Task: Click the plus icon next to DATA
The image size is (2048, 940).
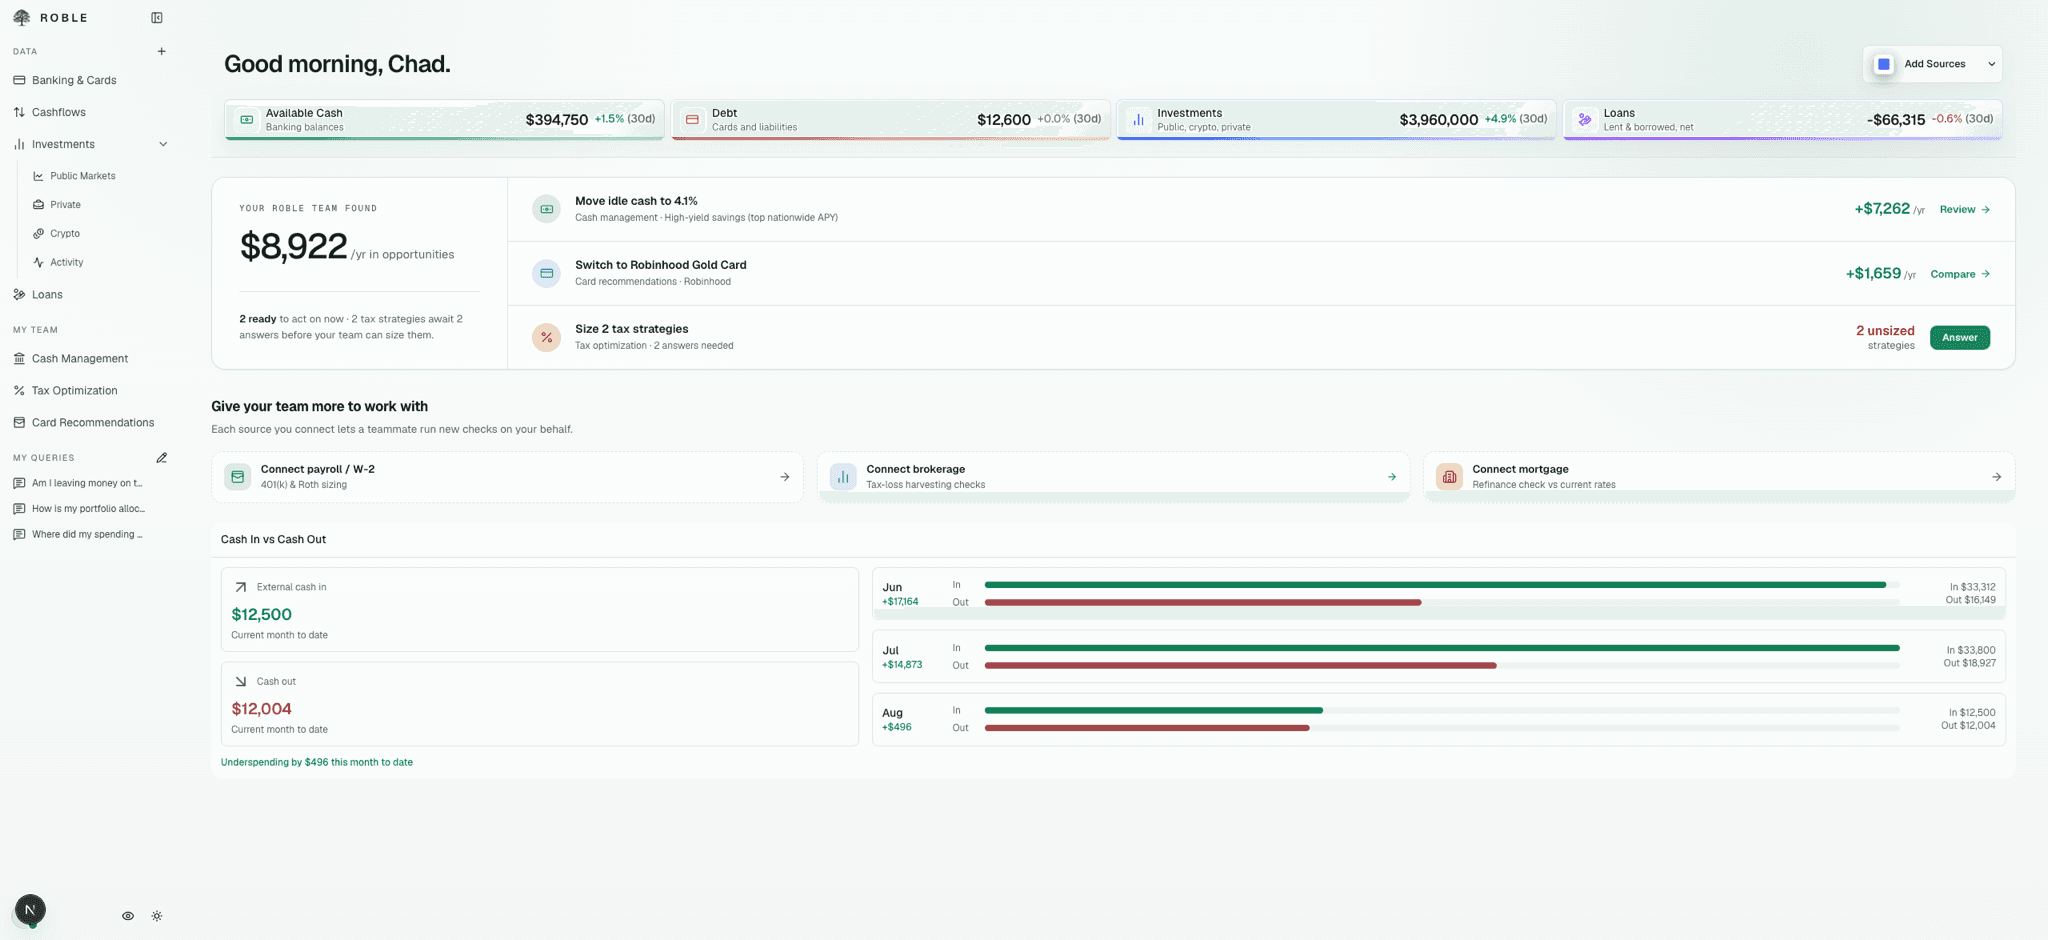Action: pos(162,51)
